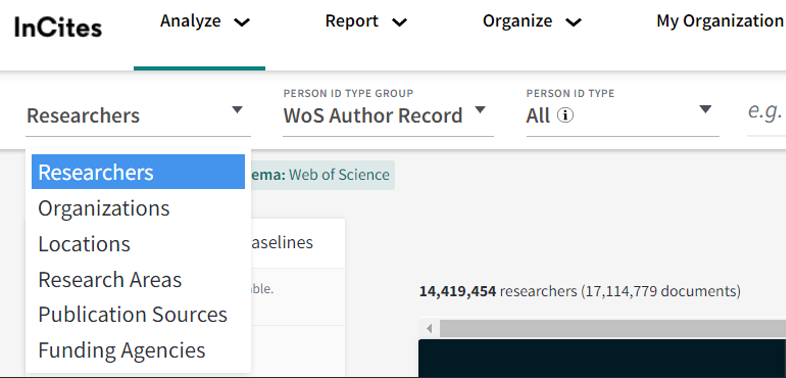The width and height of the screenshot is (786, 378).
Task: Open the My Organization menu
Action: [x=720, y=21]
